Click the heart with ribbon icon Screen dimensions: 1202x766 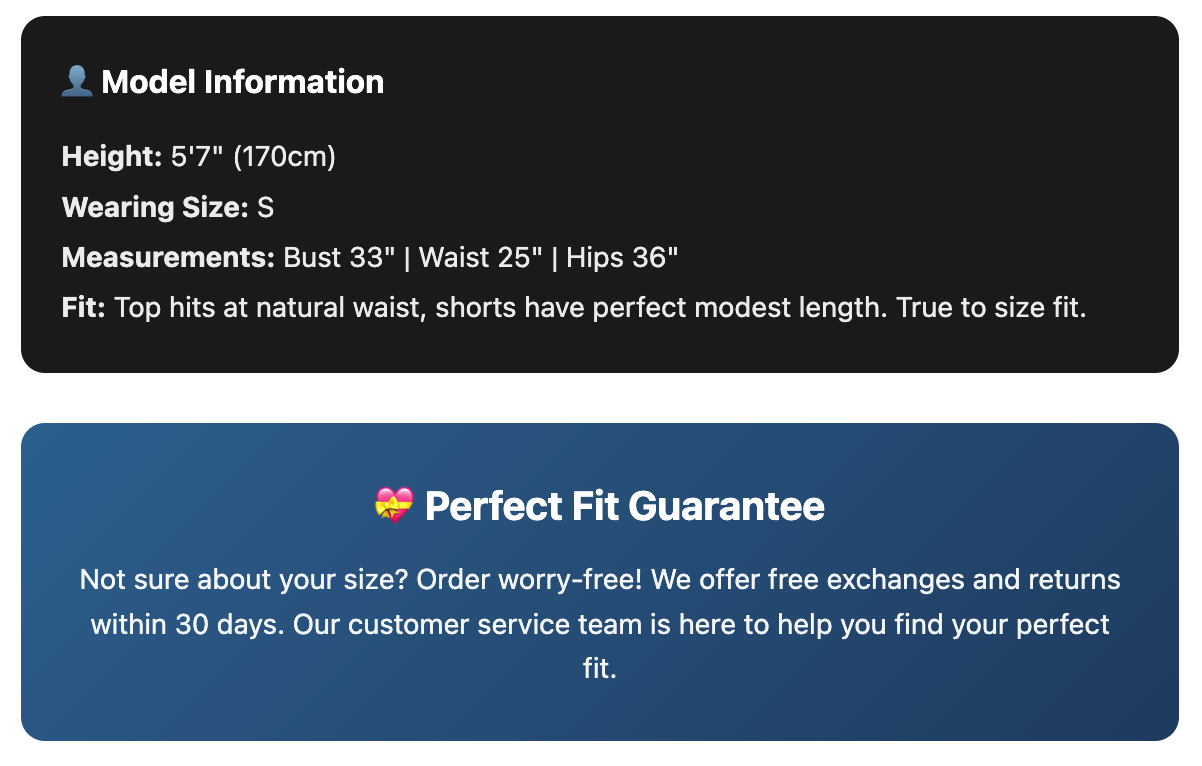pos(393,506)
